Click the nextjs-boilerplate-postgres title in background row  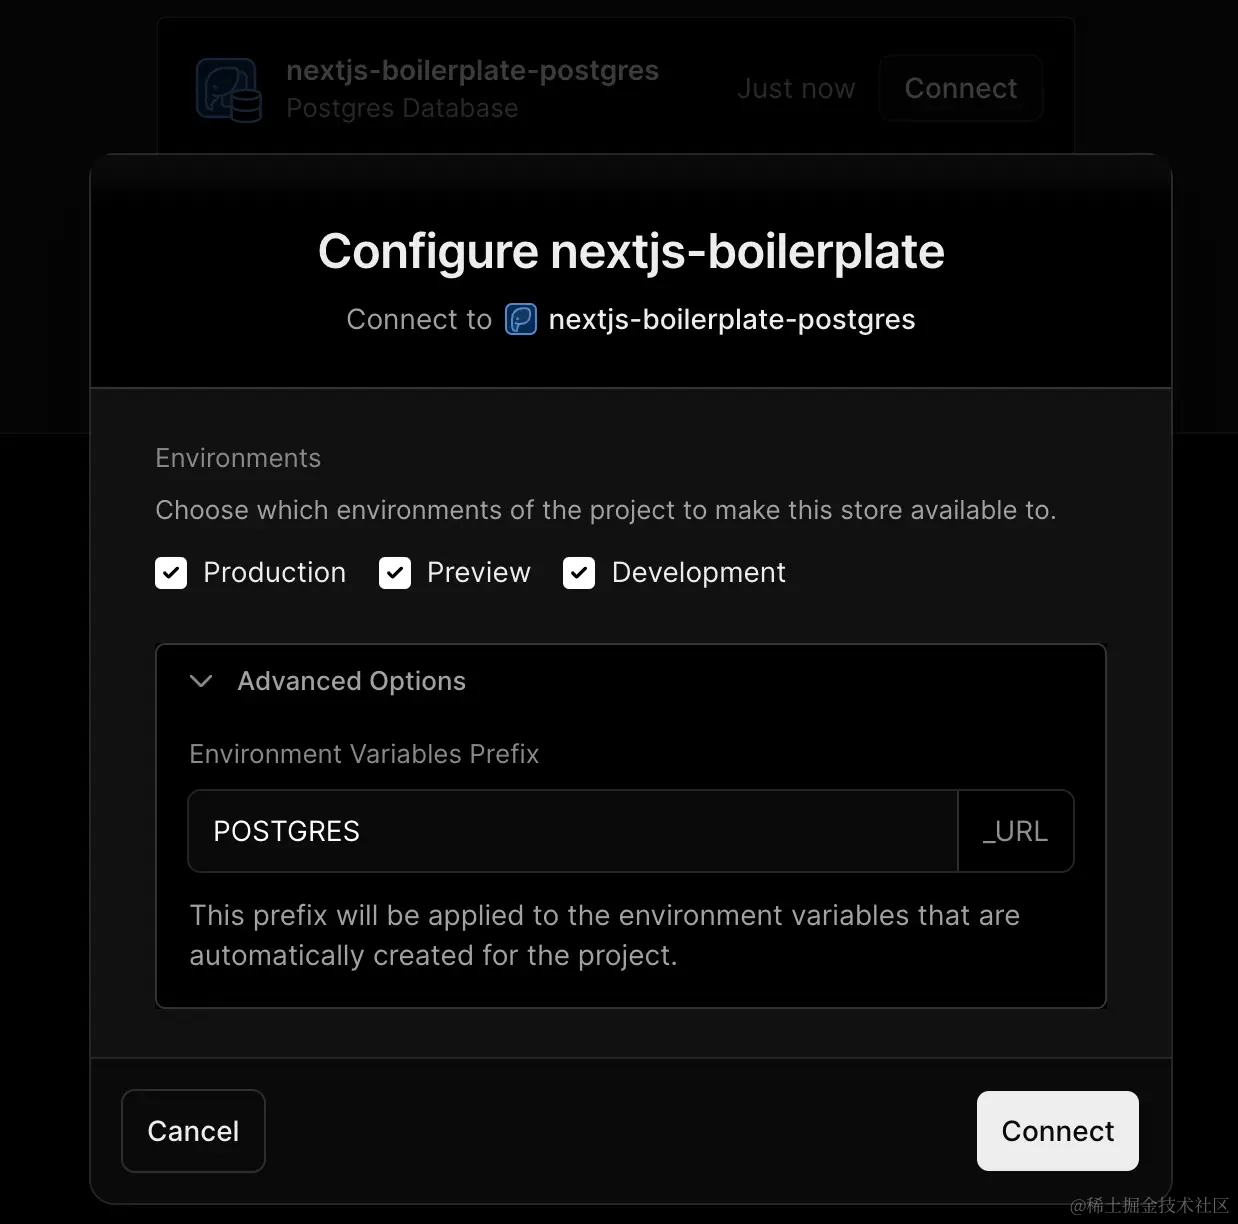pyautogui.click(x=472, y=70)
